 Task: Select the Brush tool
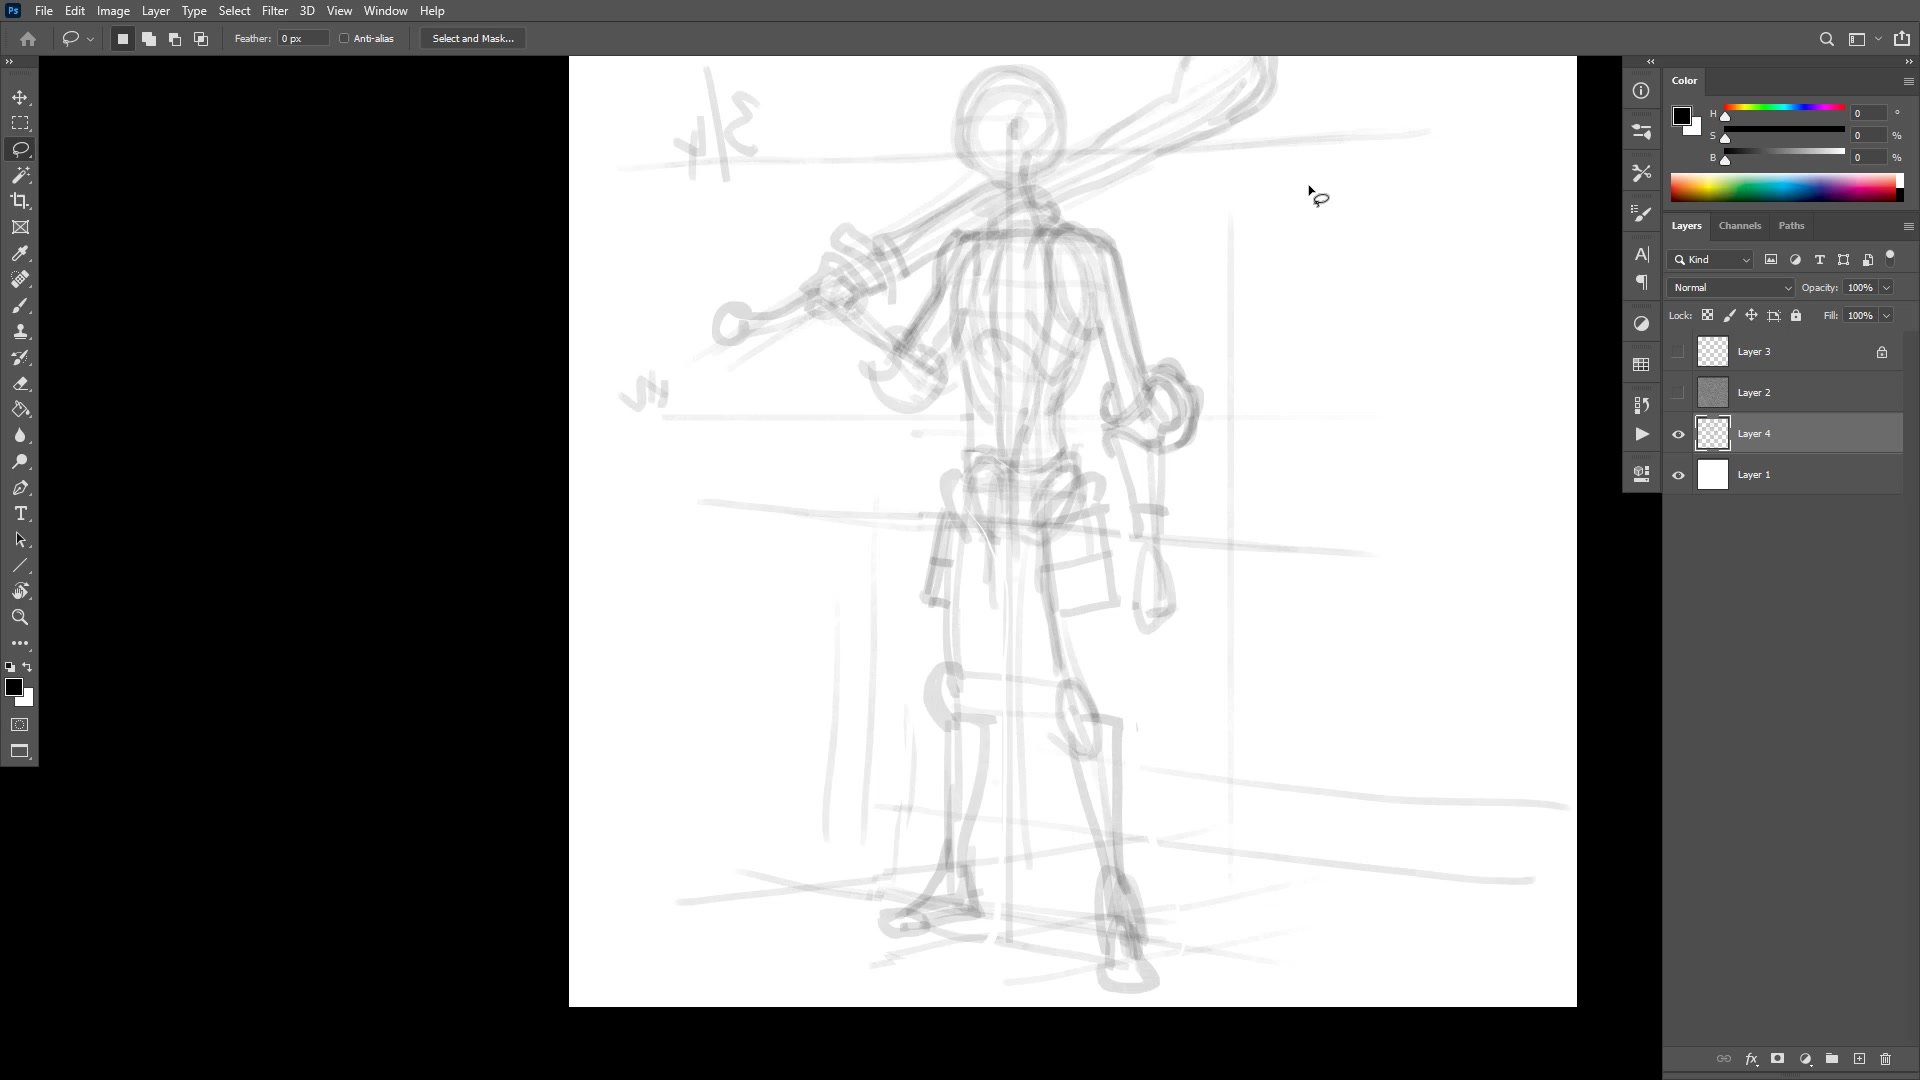click(20, 306)
